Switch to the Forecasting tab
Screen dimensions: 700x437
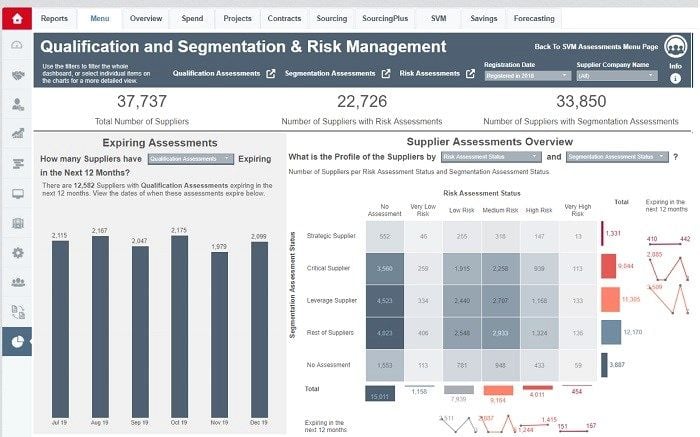pos(534,18)
